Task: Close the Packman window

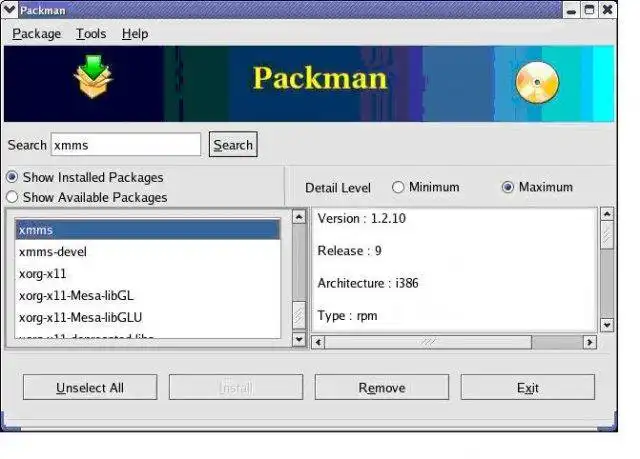Action: pos(608,10)
